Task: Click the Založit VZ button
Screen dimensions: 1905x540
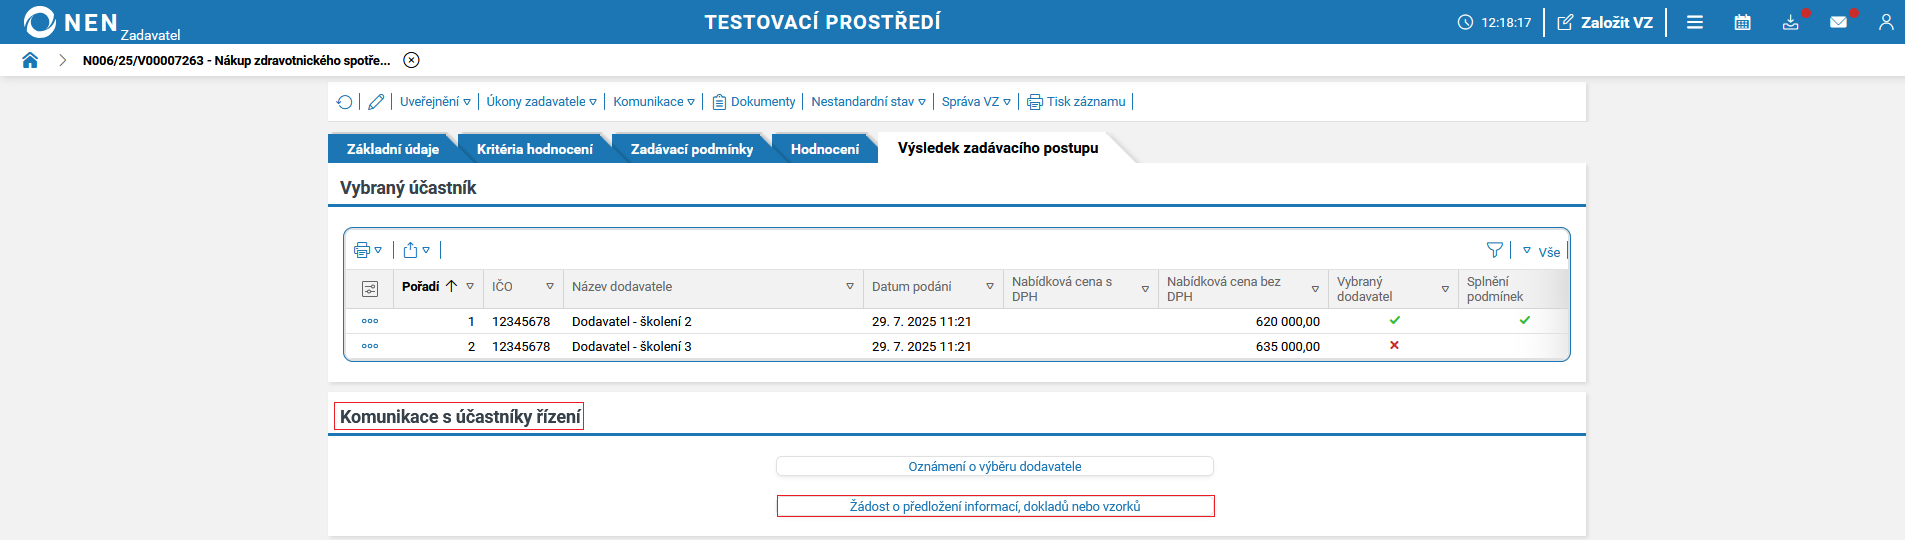Action: click(x=1605, y=22)
